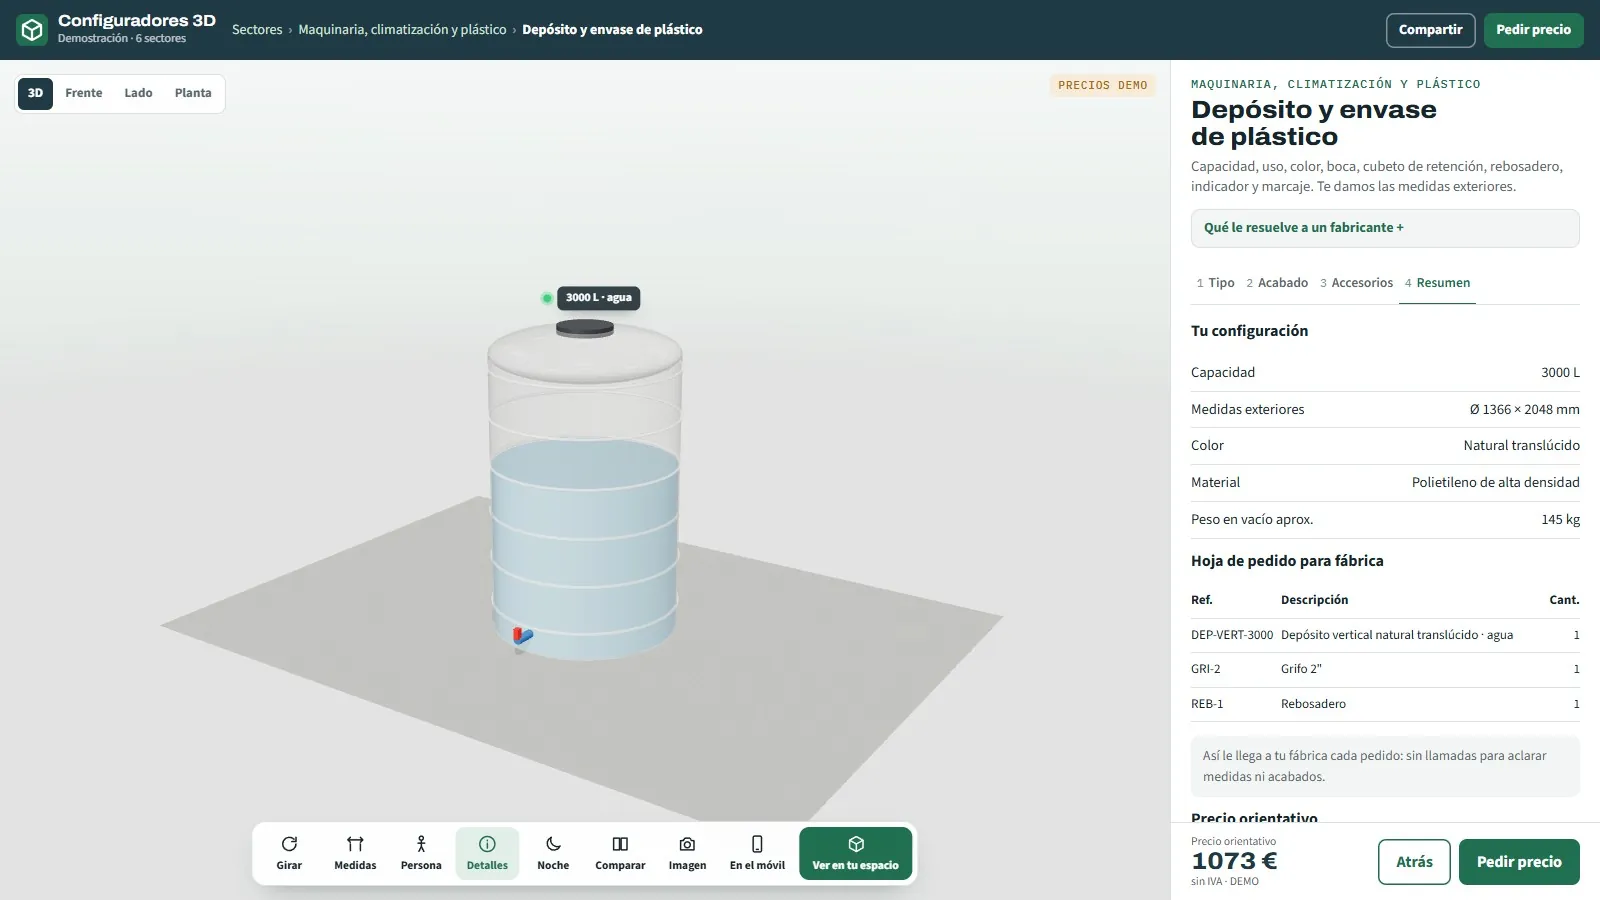Open the Comparar compare view
The width and height of the screenshot is (1600, 900).
[620, 854]
